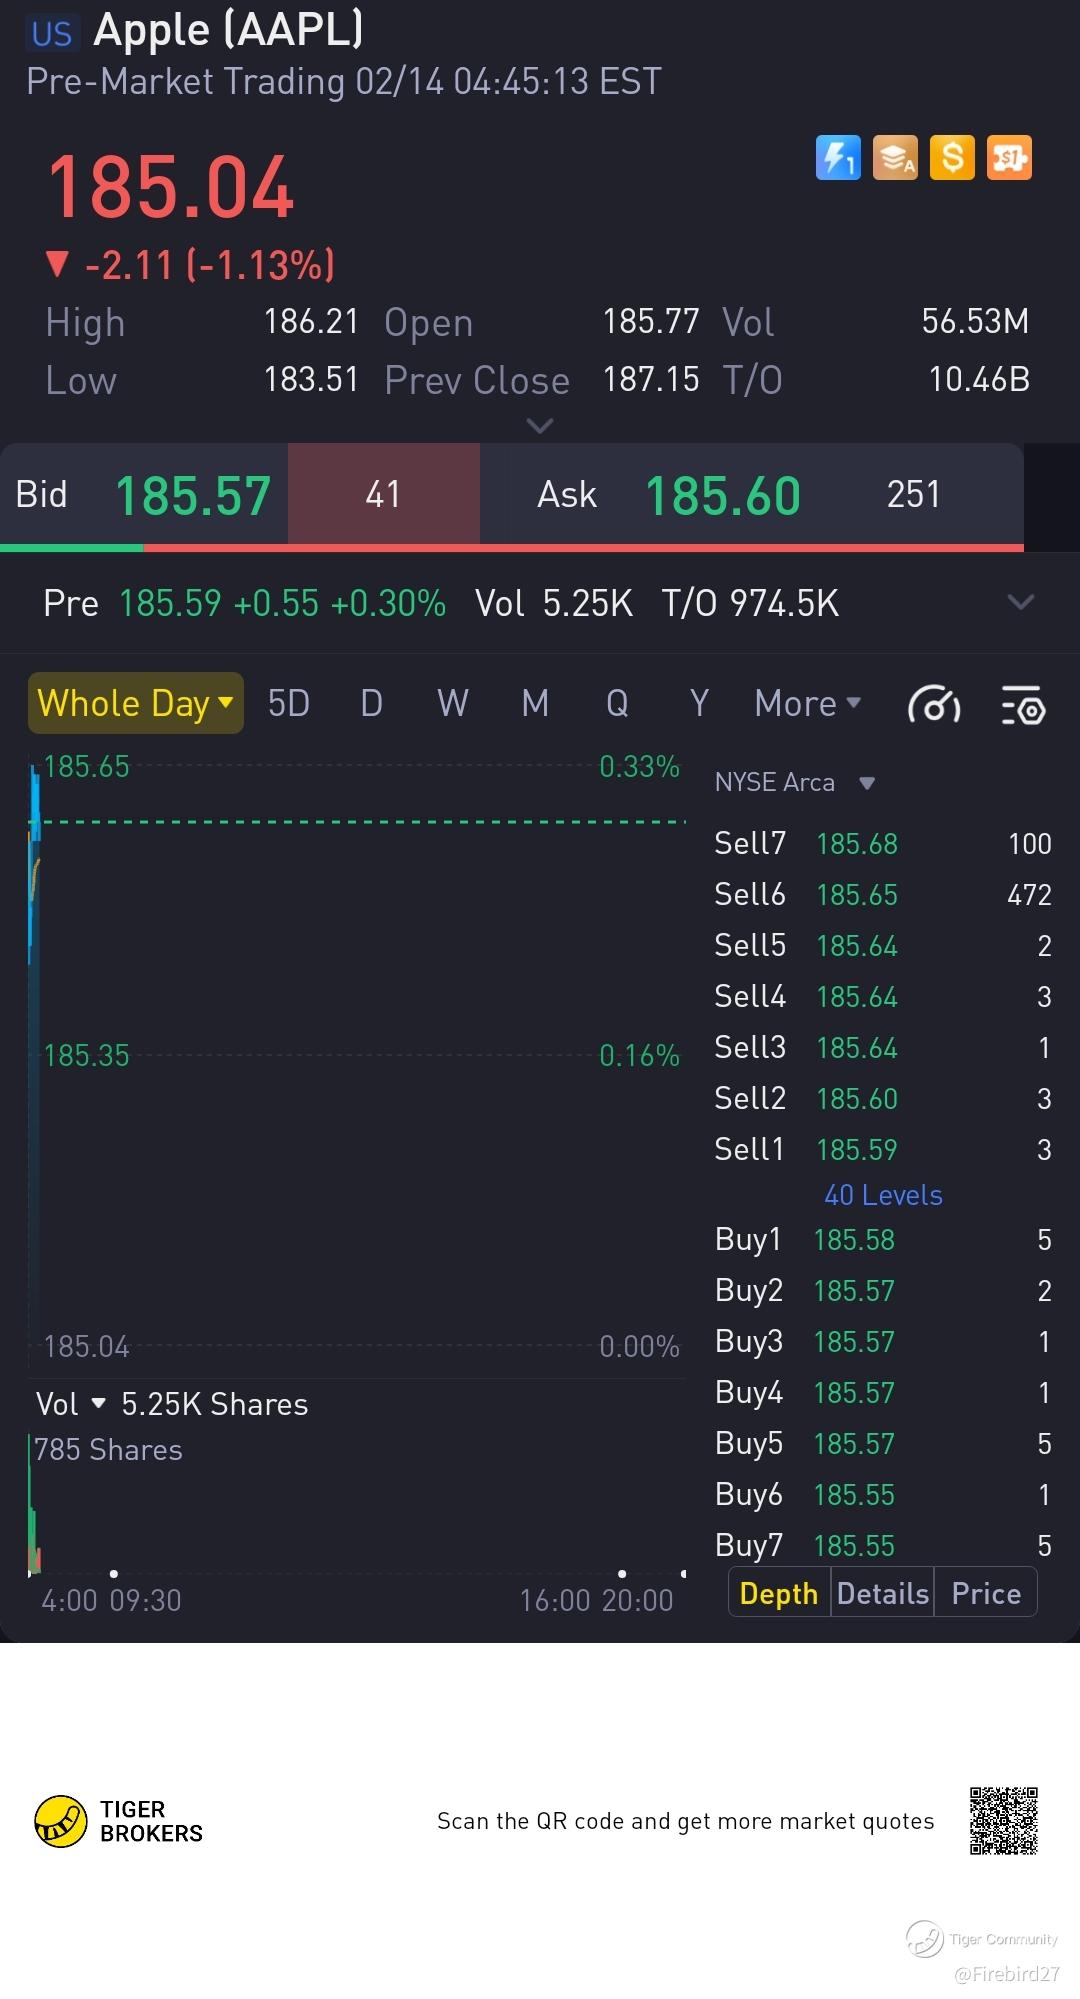Tap the Sell7 185.68 order row

(x=882, y=844)
